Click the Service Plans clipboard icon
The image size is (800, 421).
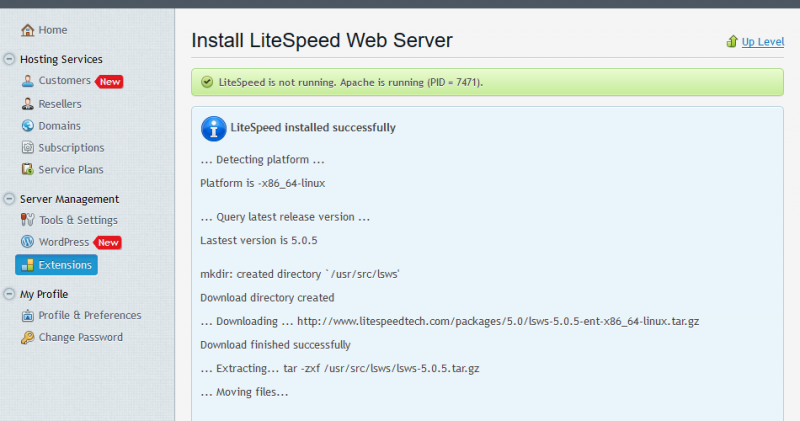tap(28, 169)
